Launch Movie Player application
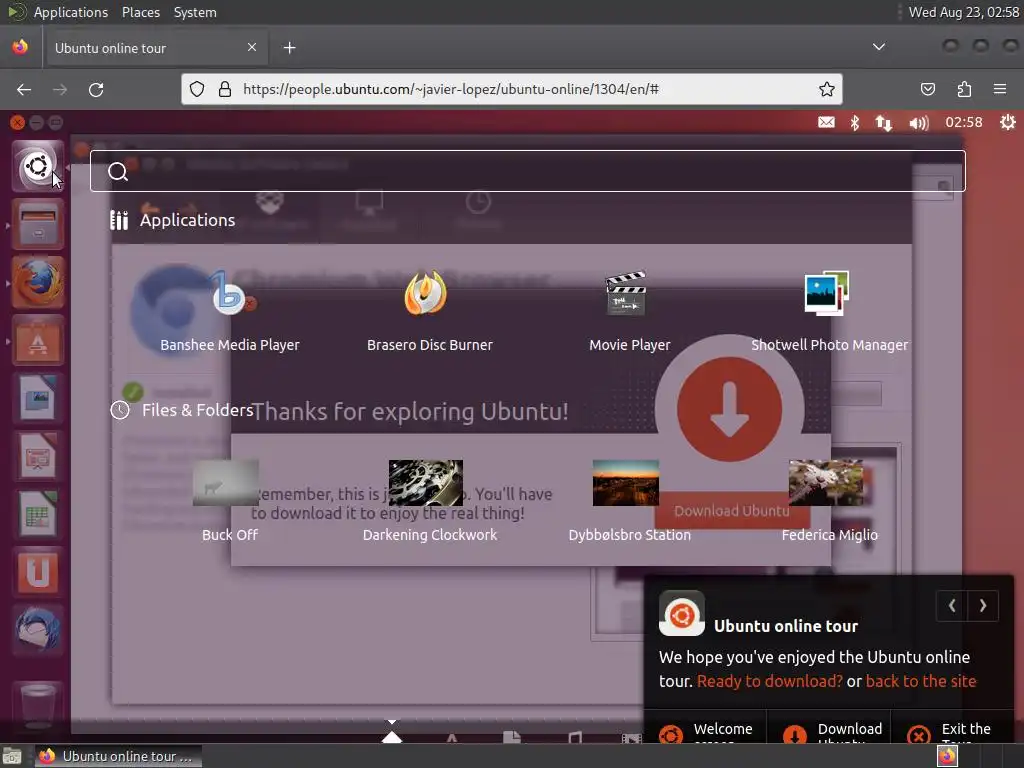This screenshot has width=1024, height=768. point(630,311)
